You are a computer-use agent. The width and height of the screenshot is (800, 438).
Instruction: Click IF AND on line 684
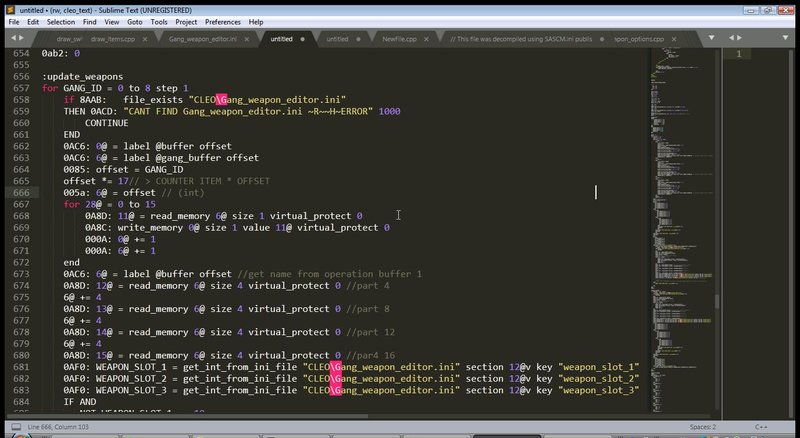pyautogui.click(x=80, y=402)
